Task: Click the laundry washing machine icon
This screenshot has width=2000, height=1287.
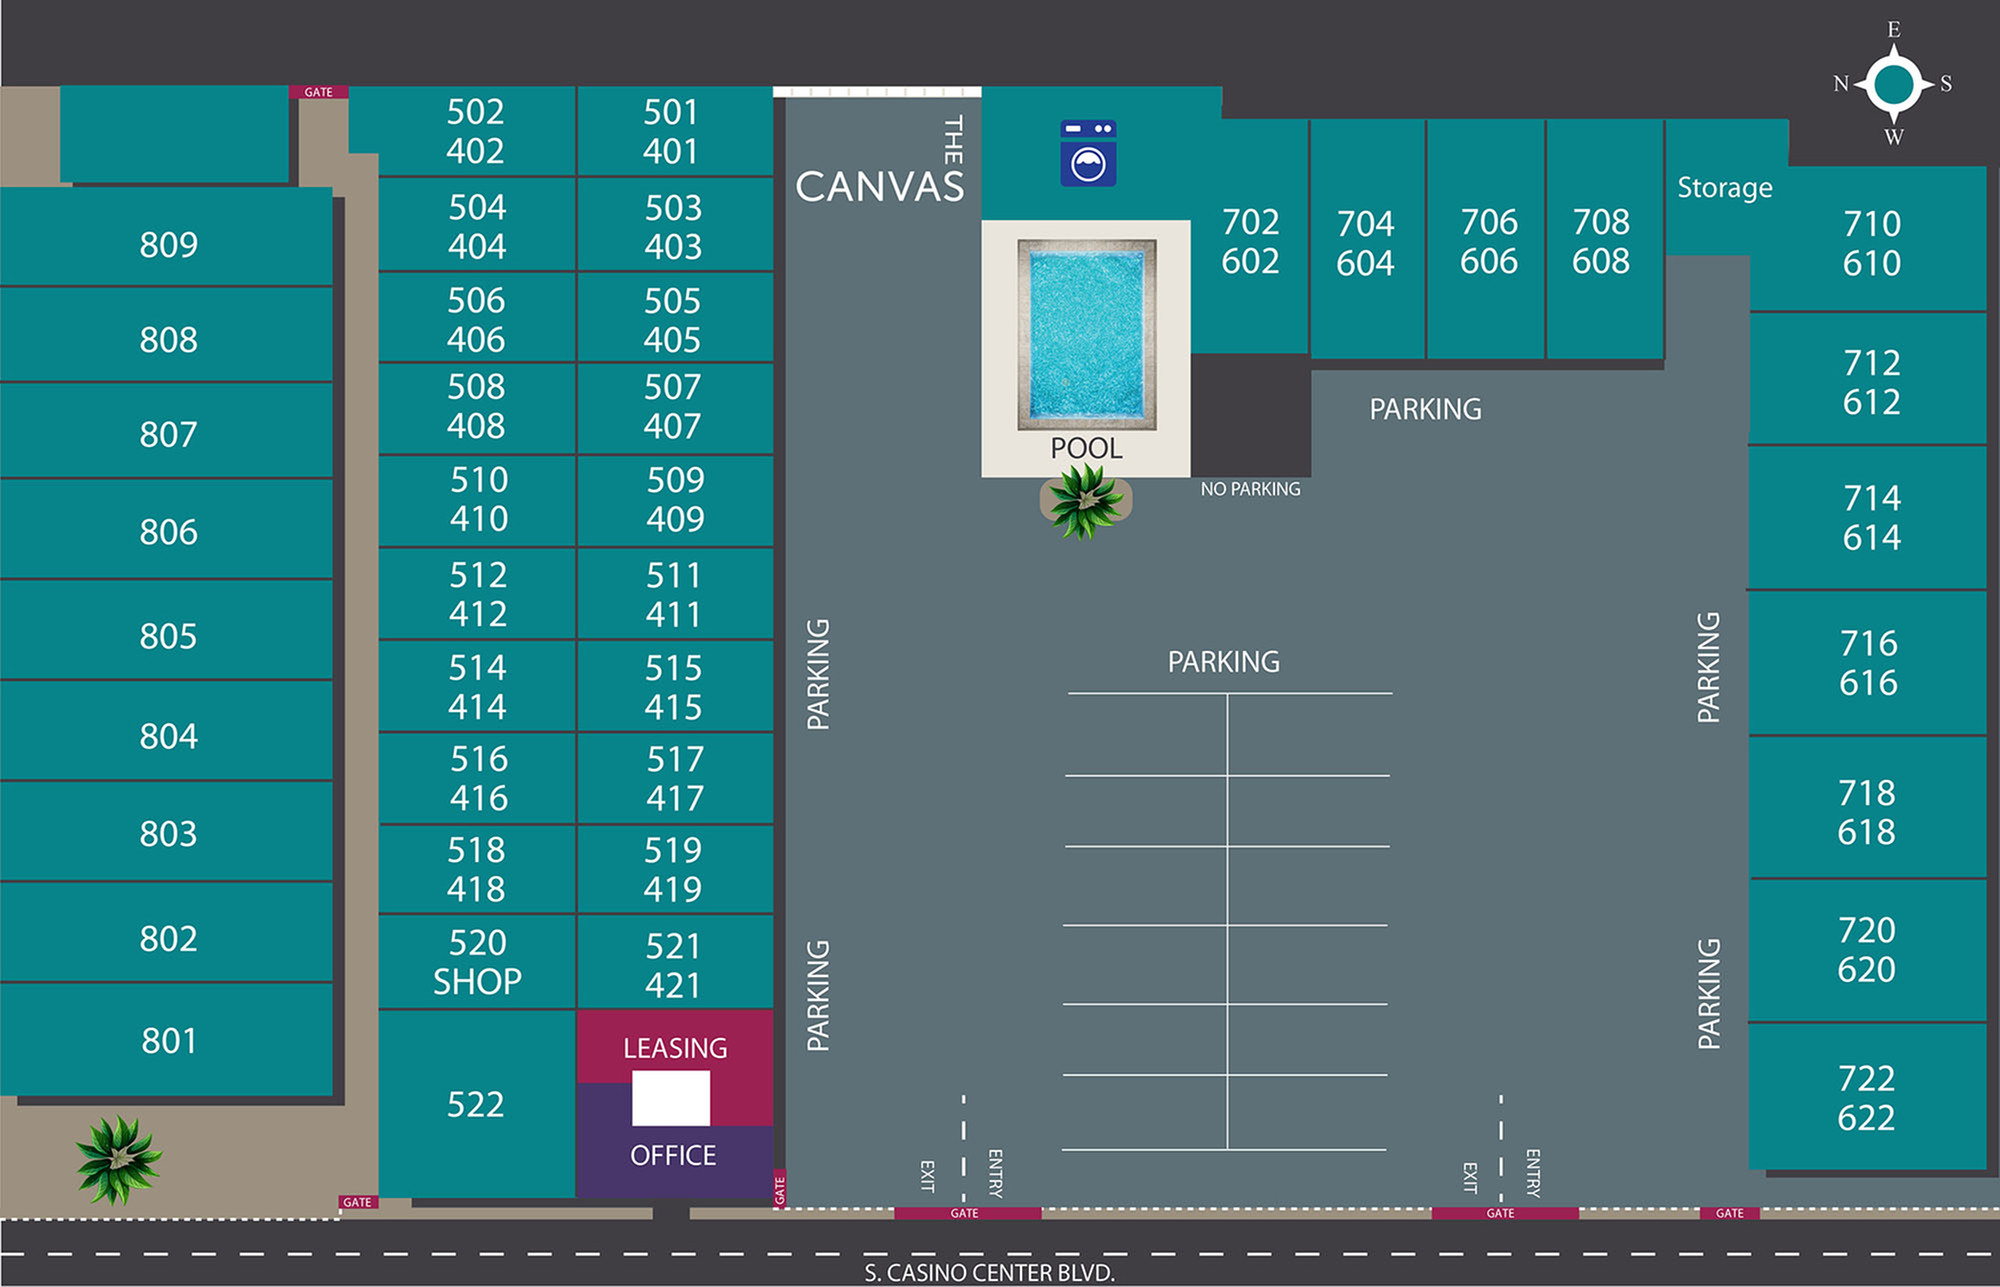Action: point(1088,153)
